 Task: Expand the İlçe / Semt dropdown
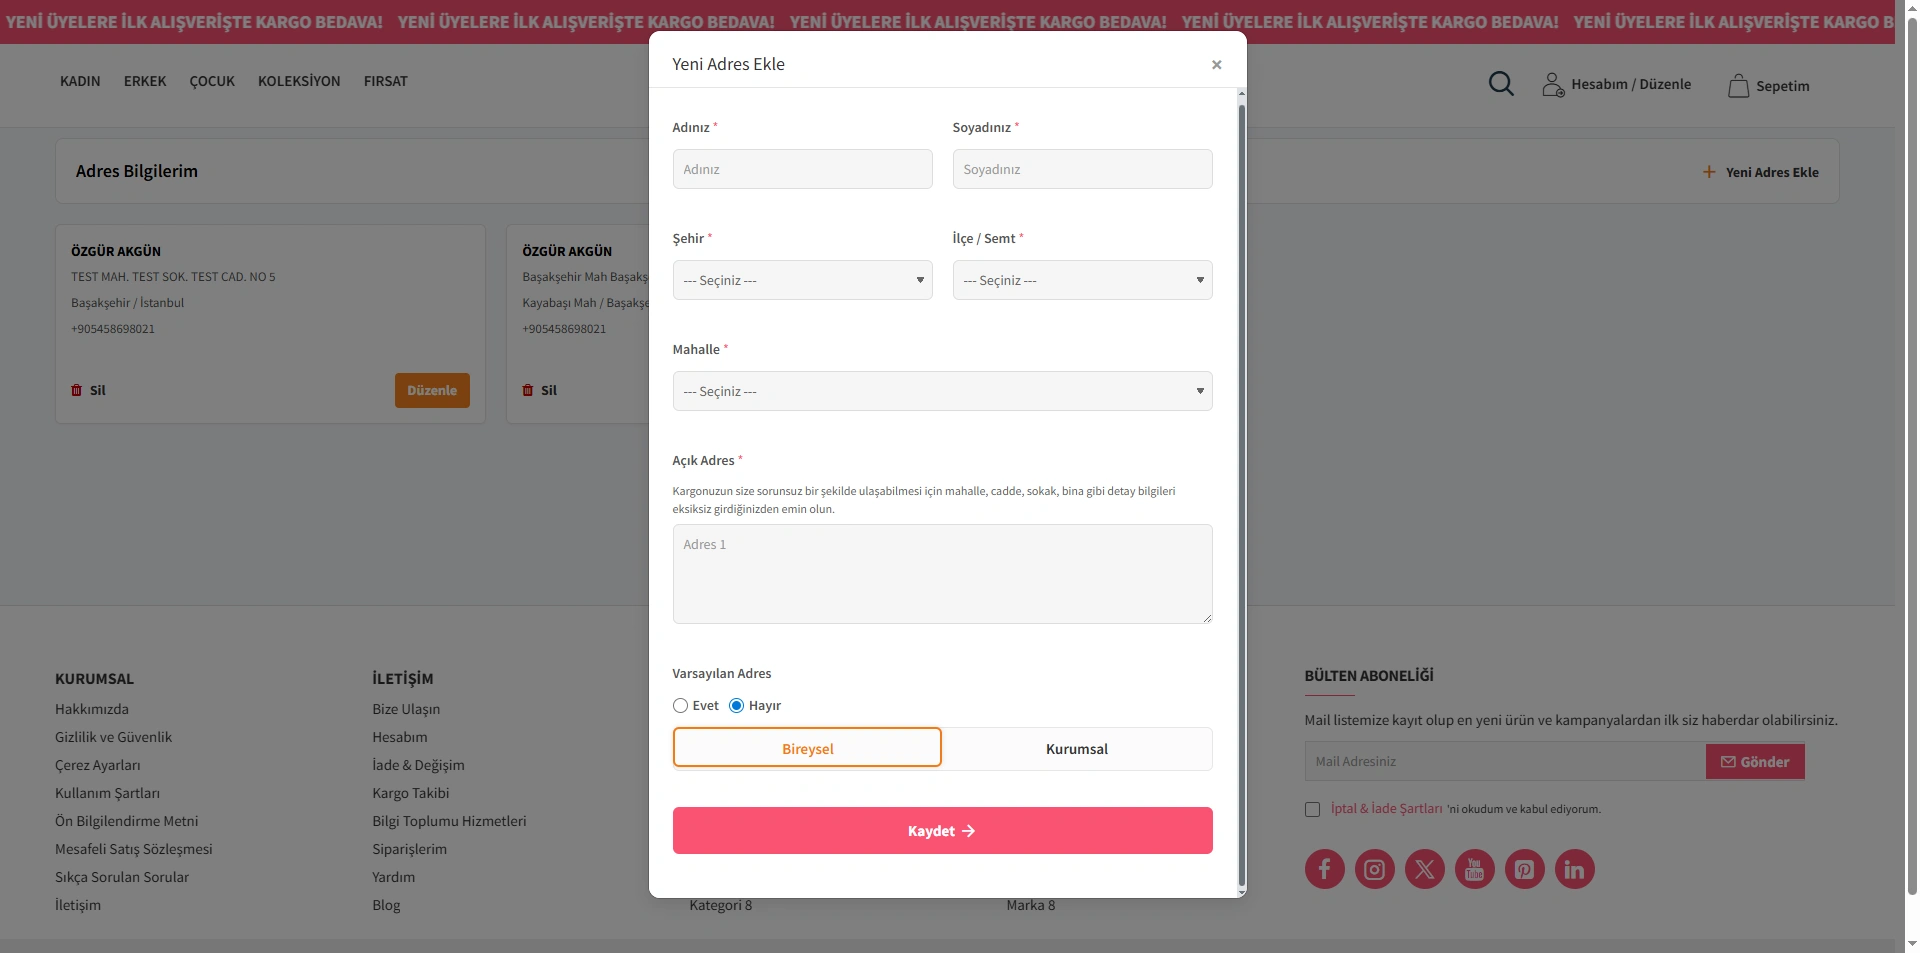(x=1082, y=280)
